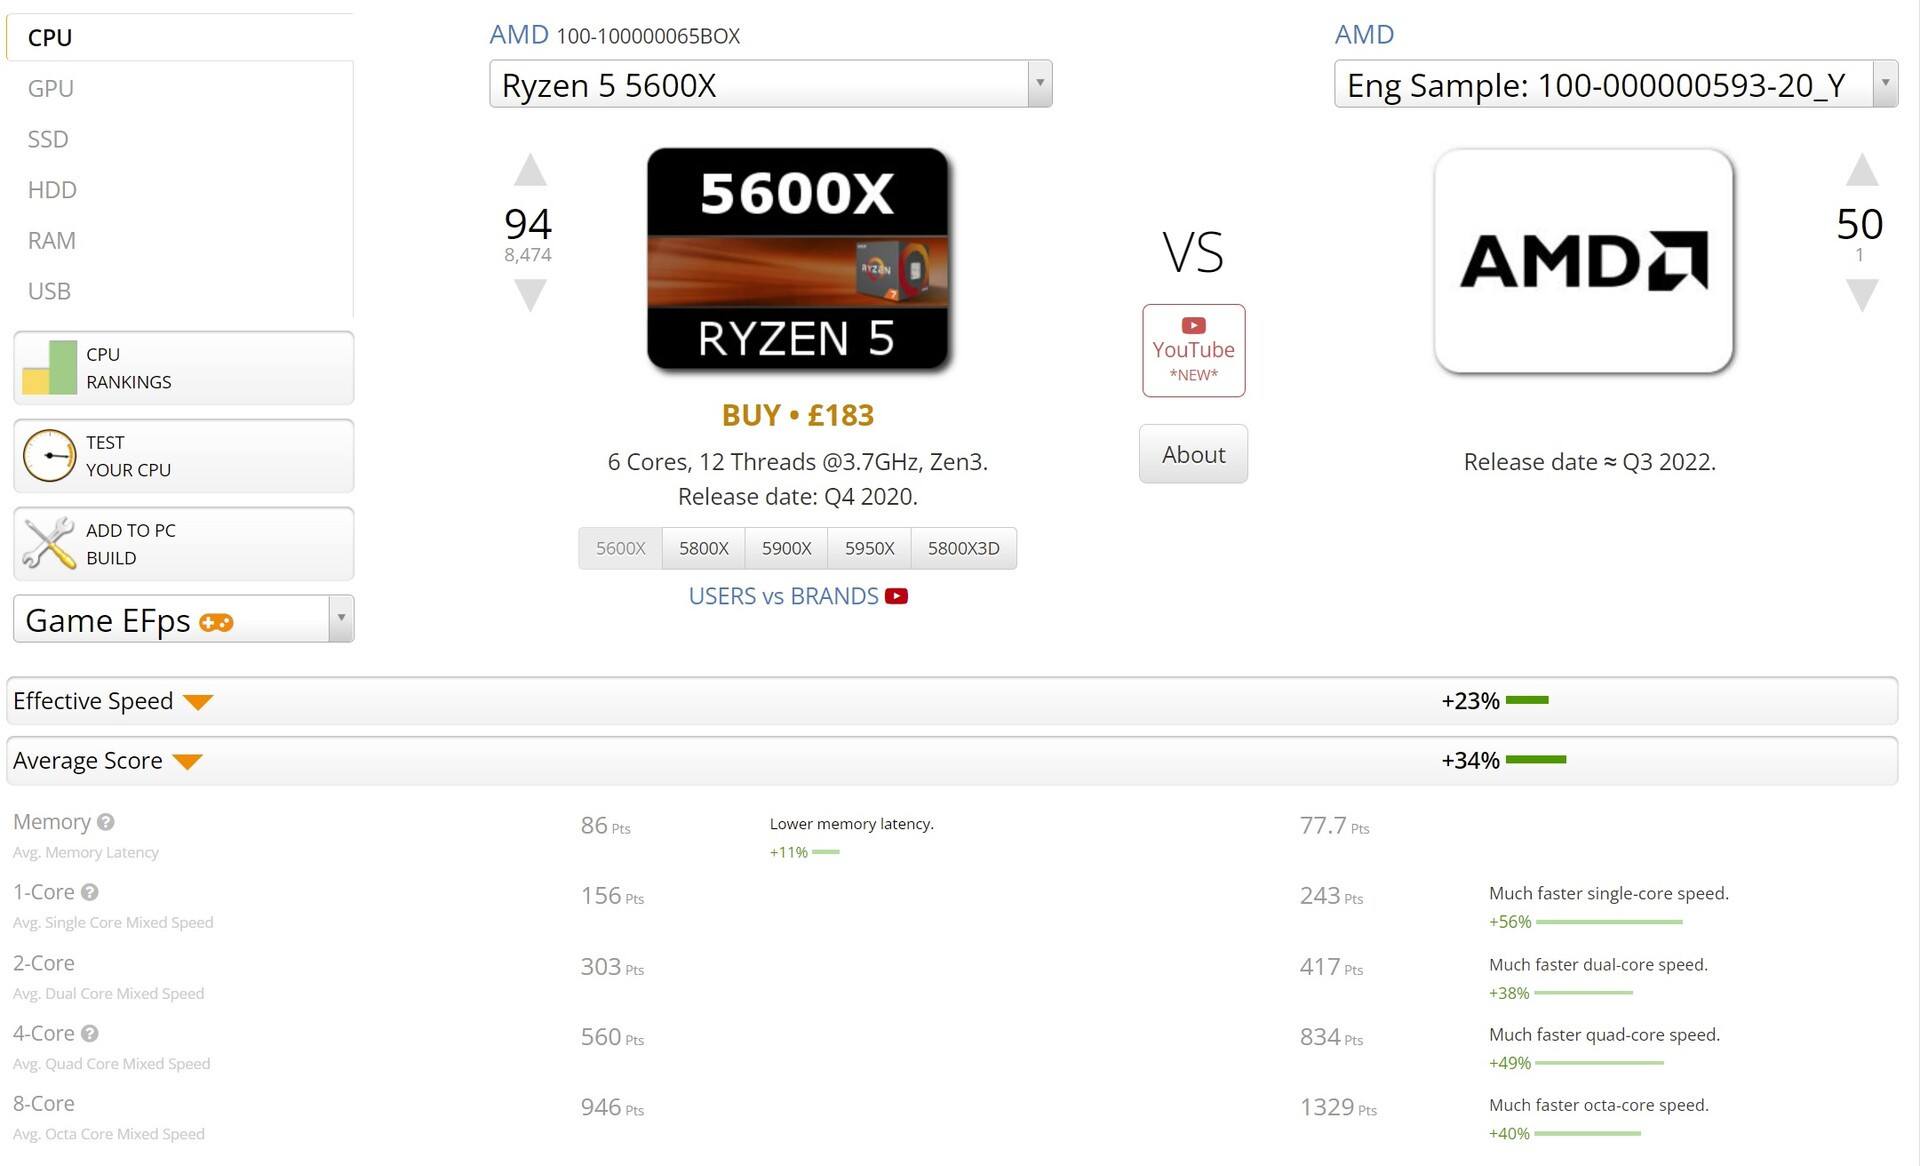Open the CPU Rankings chart icon
1920x1166 pixels.
[49, 368]
